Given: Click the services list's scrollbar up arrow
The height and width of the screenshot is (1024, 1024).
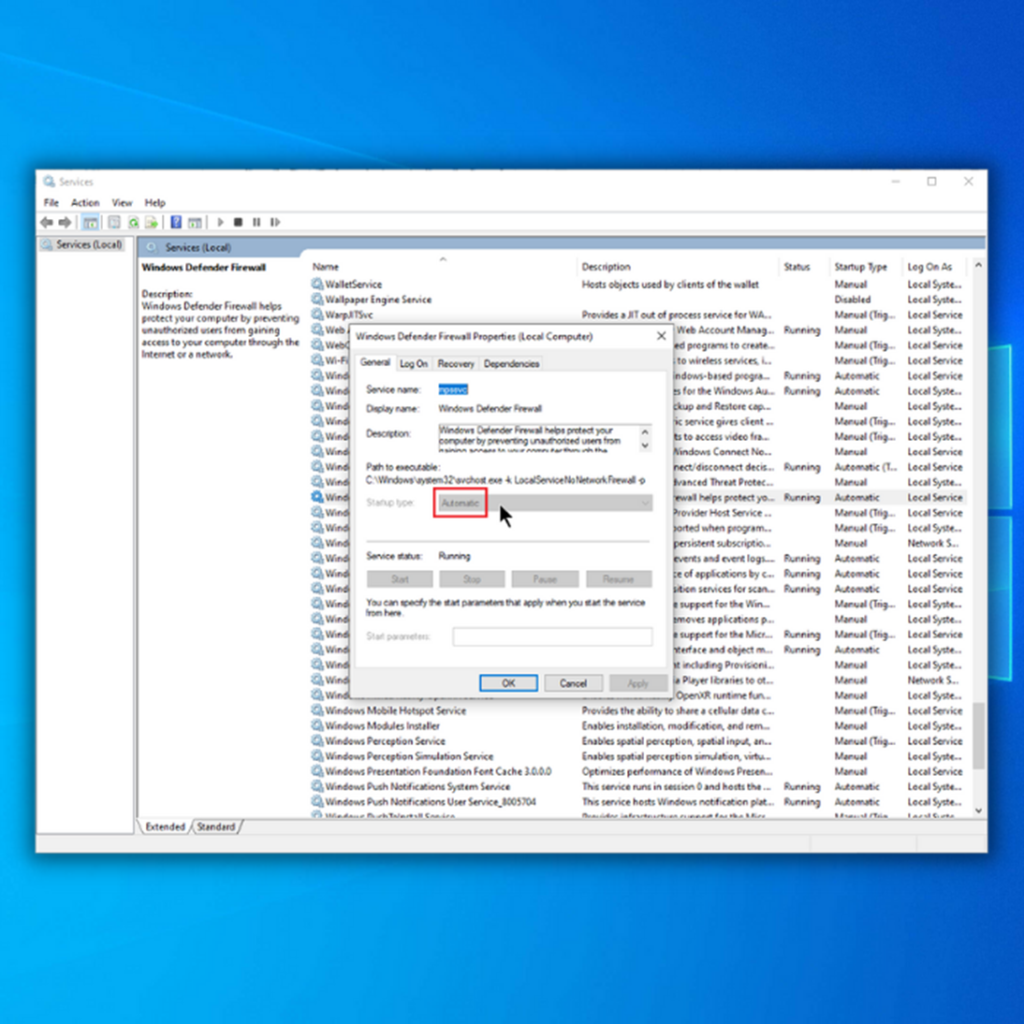Looking at the screenshot, I should [978, 265].
